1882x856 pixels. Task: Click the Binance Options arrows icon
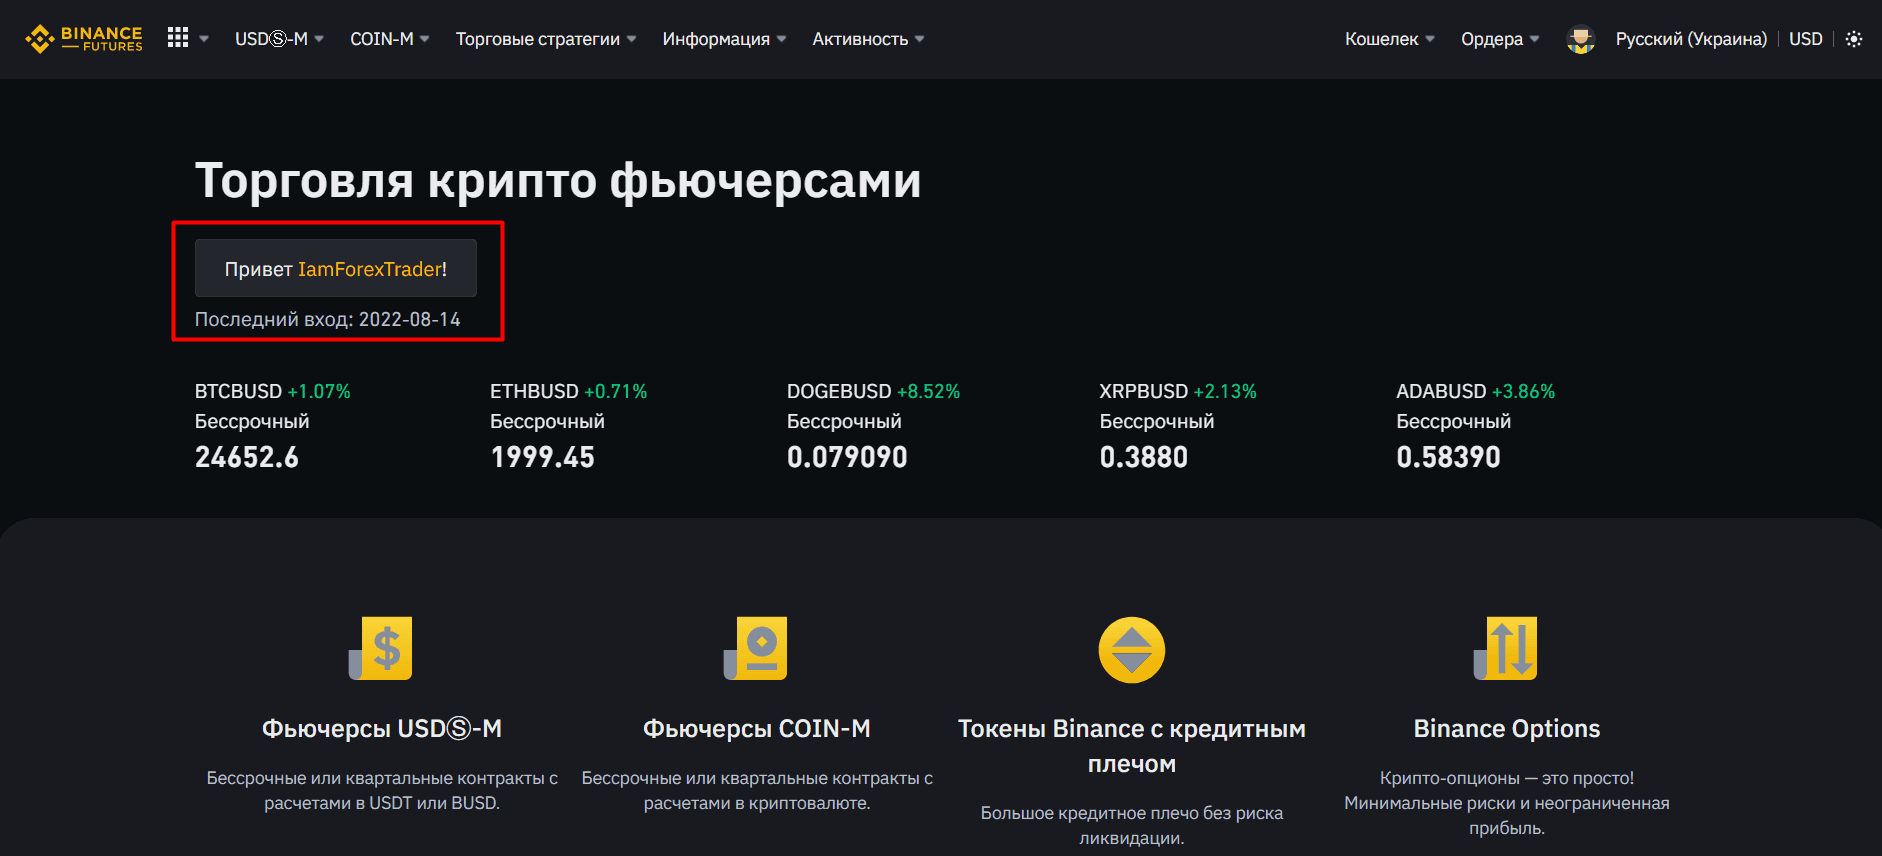click(1506, 649)
